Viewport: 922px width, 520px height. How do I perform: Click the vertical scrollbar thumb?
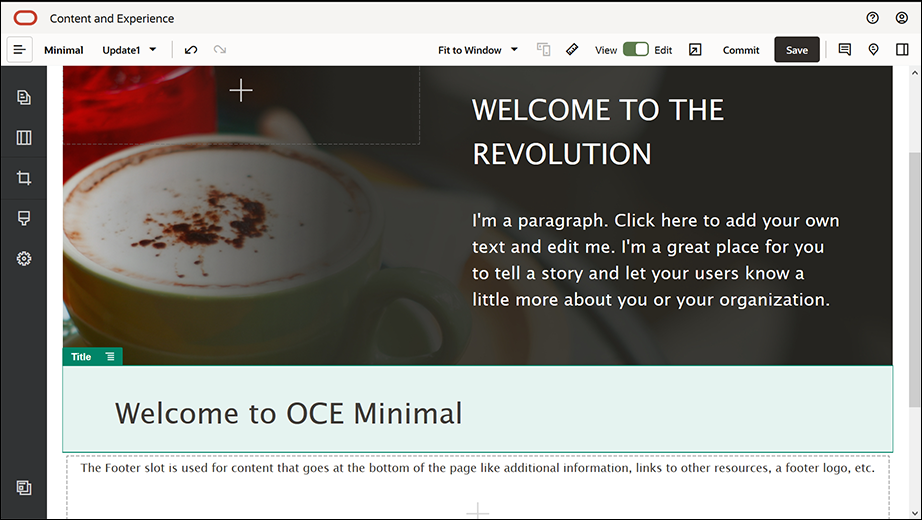tap(914, 279)
